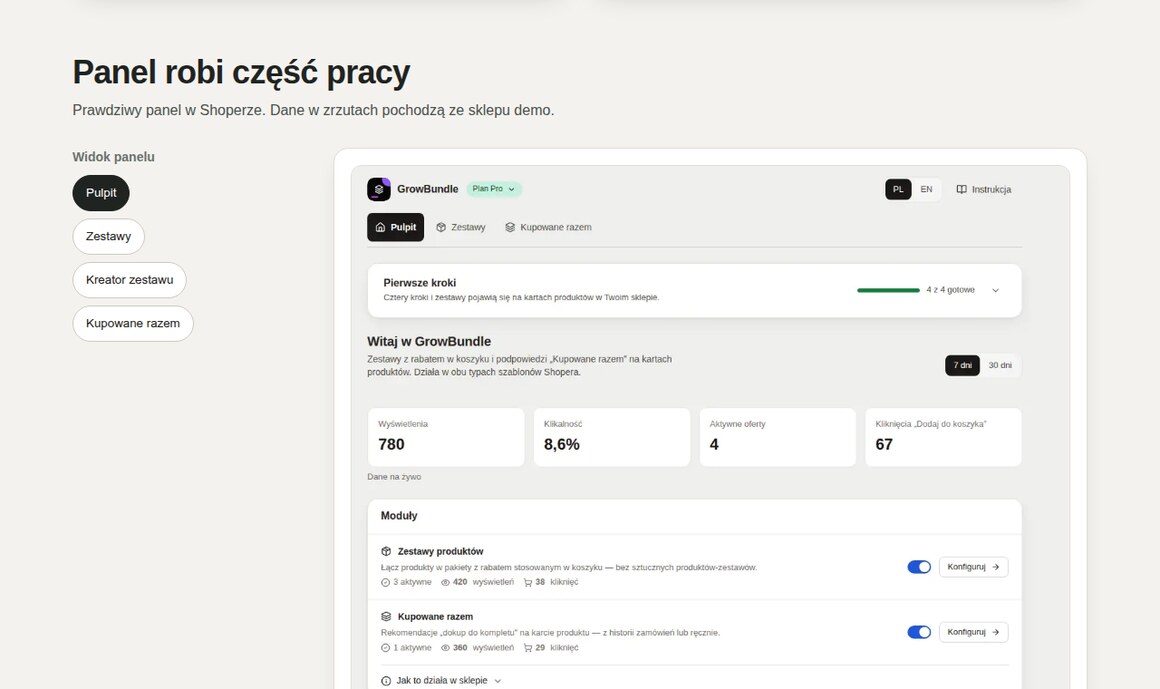Click the stack icon next to Kupowane razem module
This screenshot has height=689, width=1160.
tap(385, 616)
